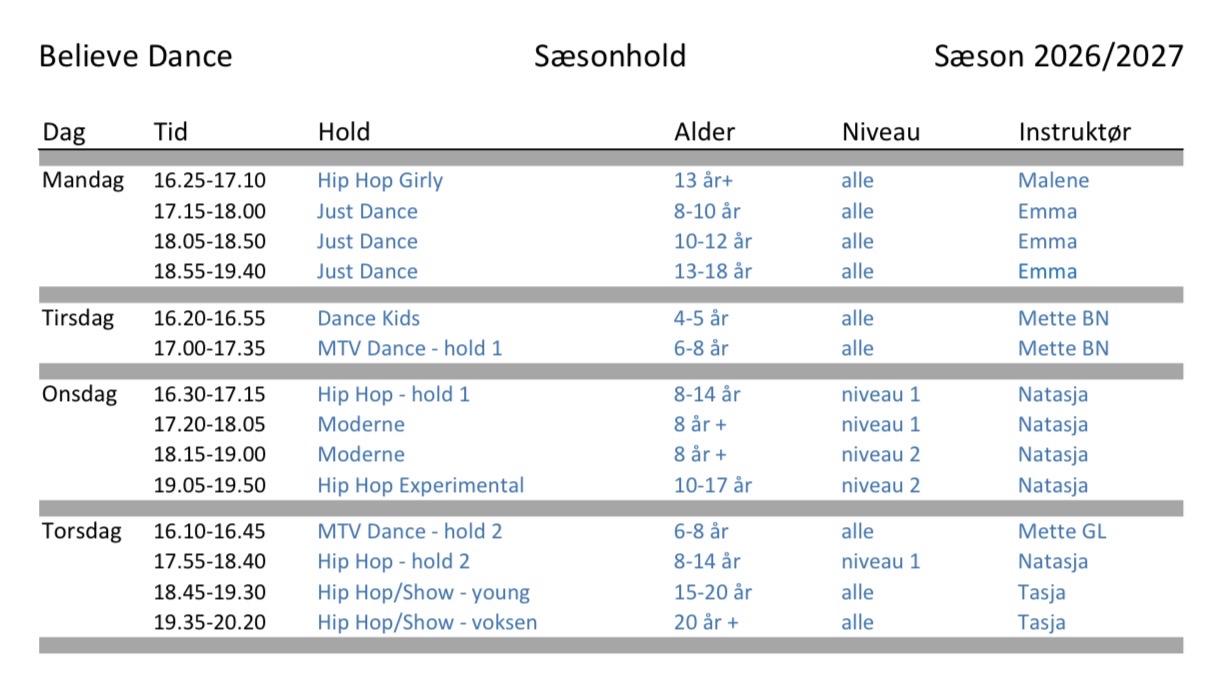Select the Believe Dance title
The image size is (1223, 696).
point(135,56)
